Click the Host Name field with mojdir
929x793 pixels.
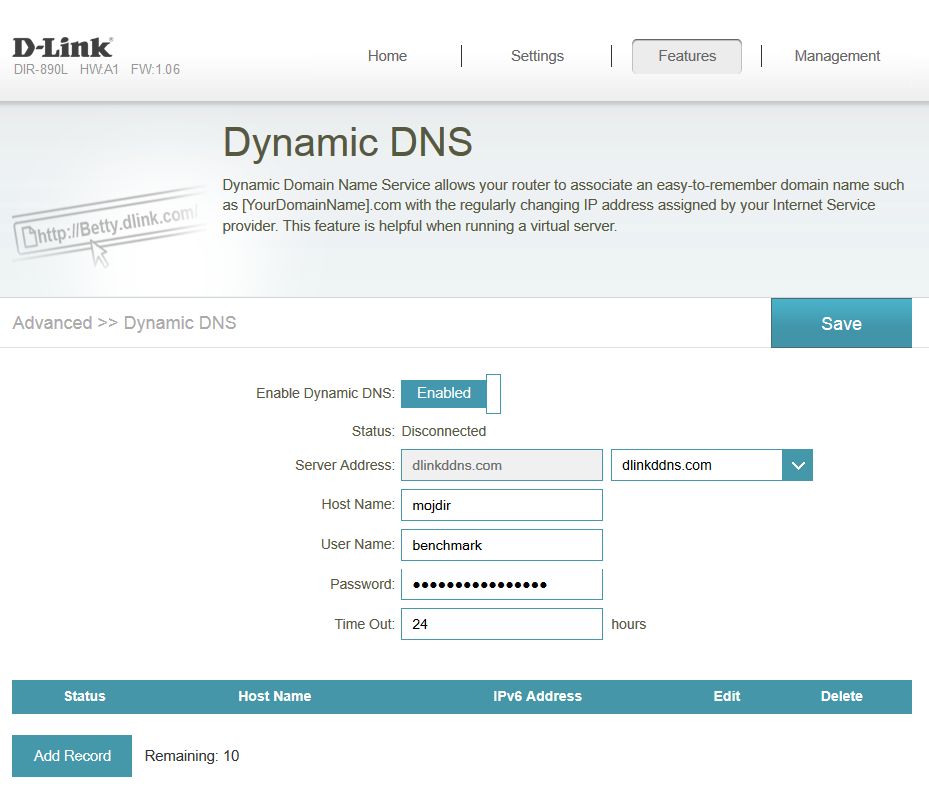coord(502,505)
